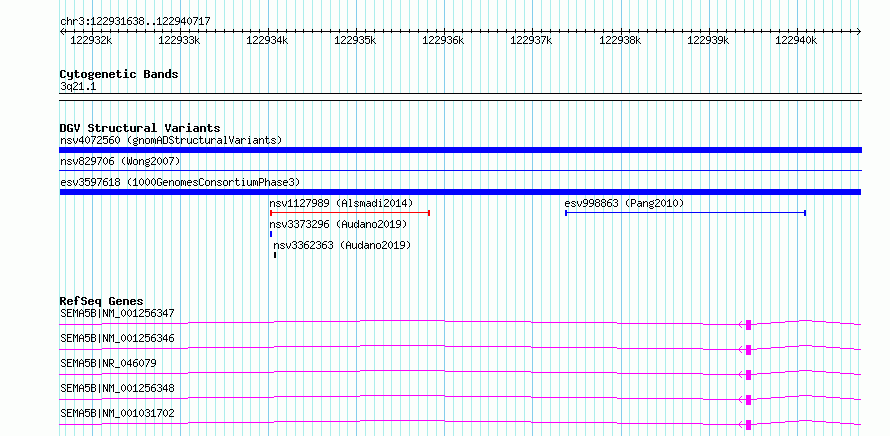Open transcript SEMA5B|NM_001256347 label
This screenshot has width=890, height=436.
coord(117,313)
